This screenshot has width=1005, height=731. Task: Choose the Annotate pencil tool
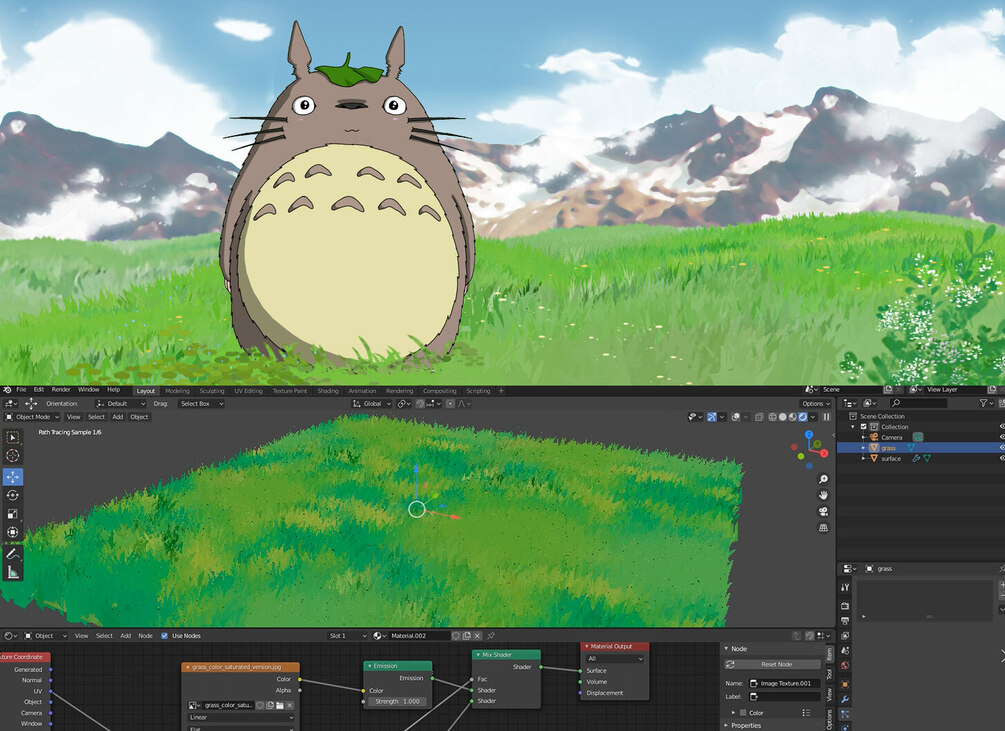point(13,554)
